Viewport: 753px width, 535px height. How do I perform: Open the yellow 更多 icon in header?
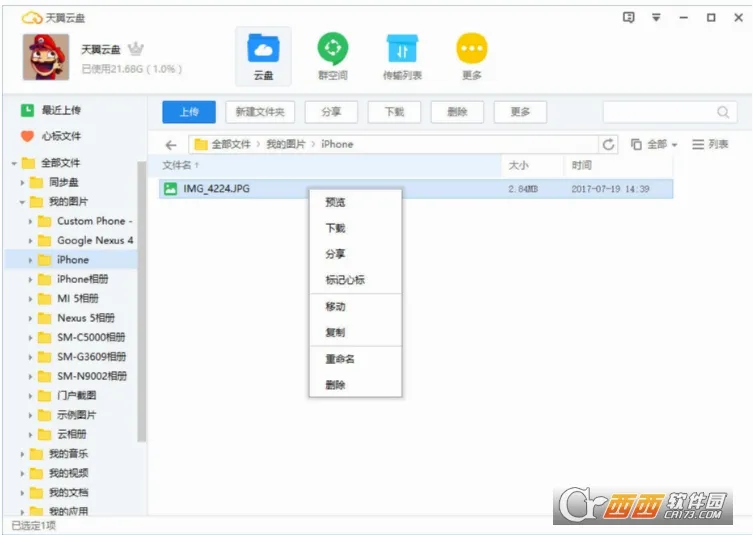[472, 57]
